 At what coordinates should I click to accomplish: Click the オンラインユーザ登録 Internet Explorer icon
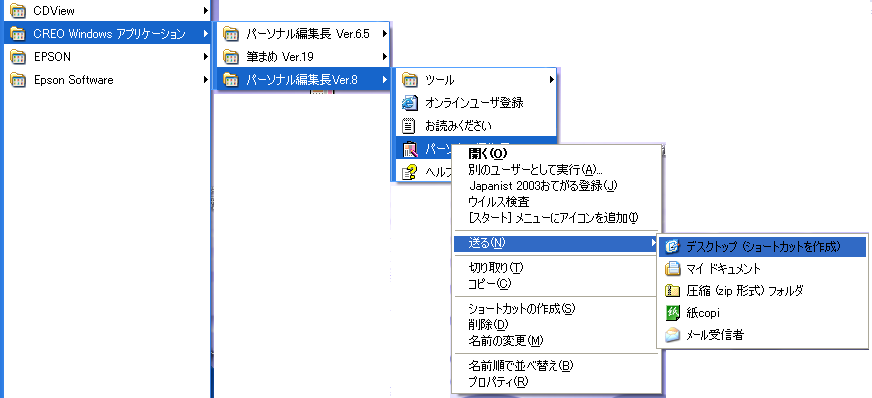coord(409,103)
